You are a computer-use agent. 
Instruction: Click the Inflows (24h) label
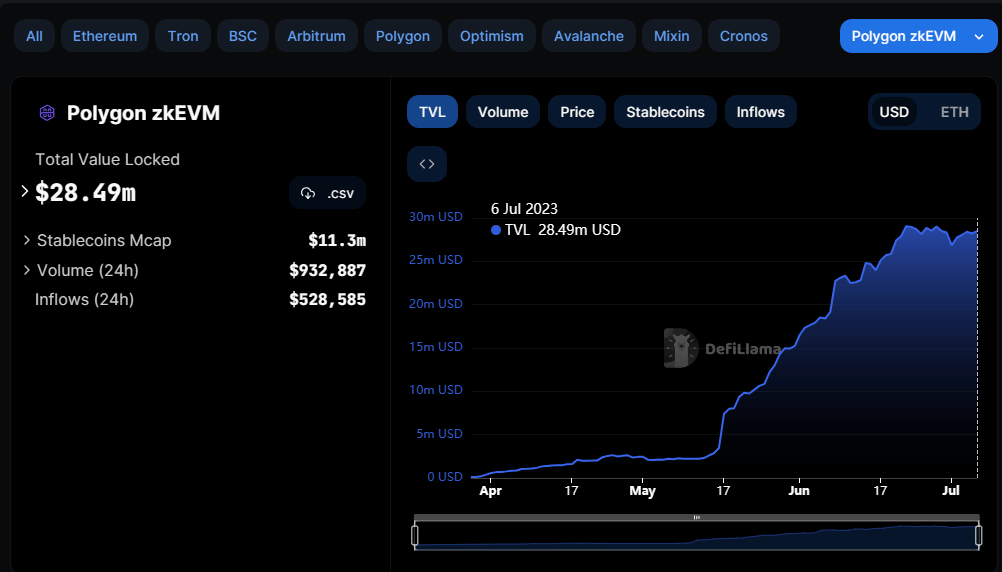(x=84, y=299)
